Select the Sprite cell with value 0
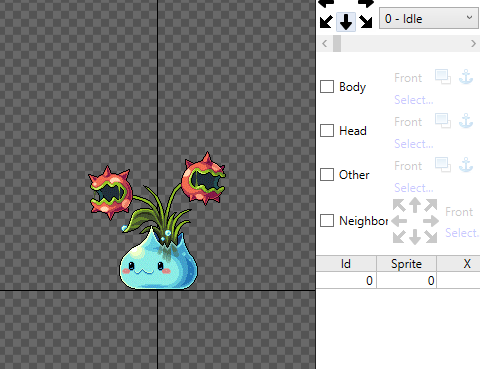Image resolution: width=480 pixels, height=369 pixels. tap(406, 280)
